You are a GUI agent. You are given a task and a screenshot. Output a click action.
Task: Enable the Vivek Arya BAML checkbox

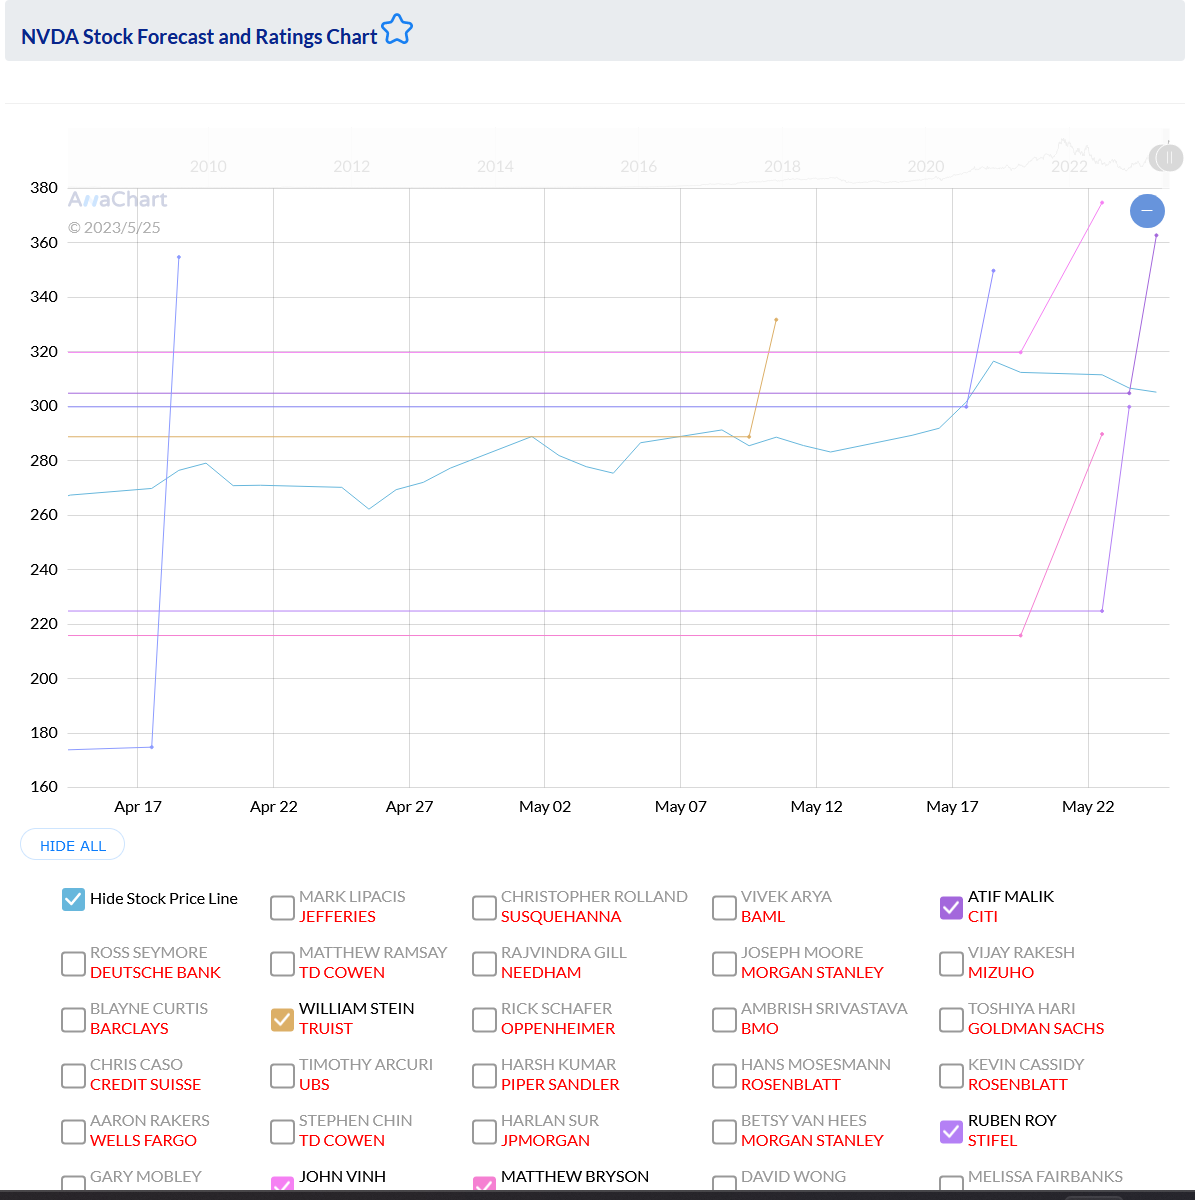coord(724,907)
